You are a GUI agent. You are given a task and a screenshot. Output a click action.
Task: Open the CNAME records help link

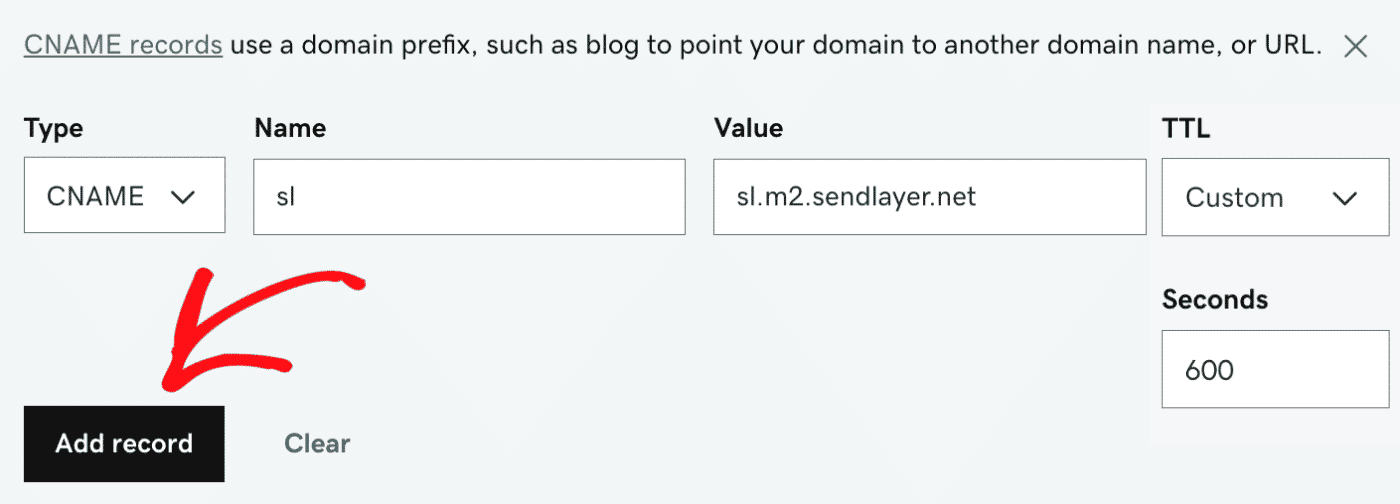pyautogui.click(x=123, y=46)
